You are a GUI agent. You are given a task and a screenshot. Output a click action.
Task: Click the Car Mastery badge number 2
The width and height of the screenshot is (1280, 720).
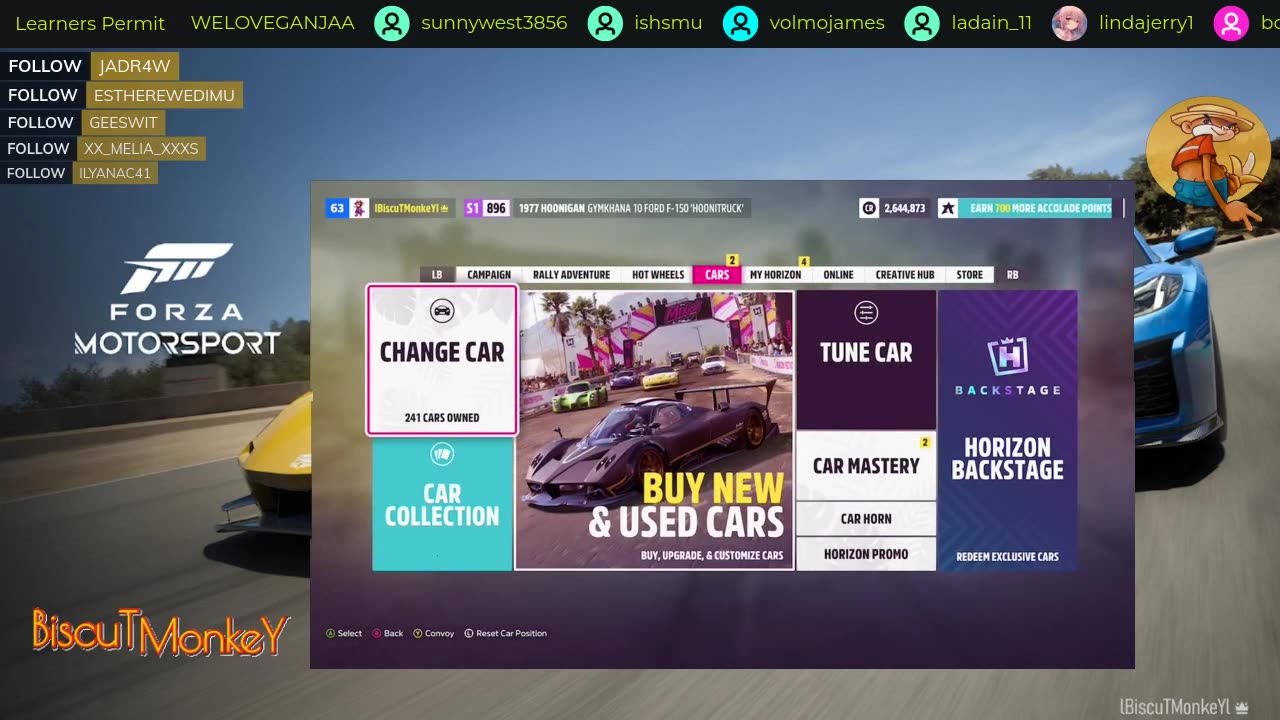pos(925,442)
